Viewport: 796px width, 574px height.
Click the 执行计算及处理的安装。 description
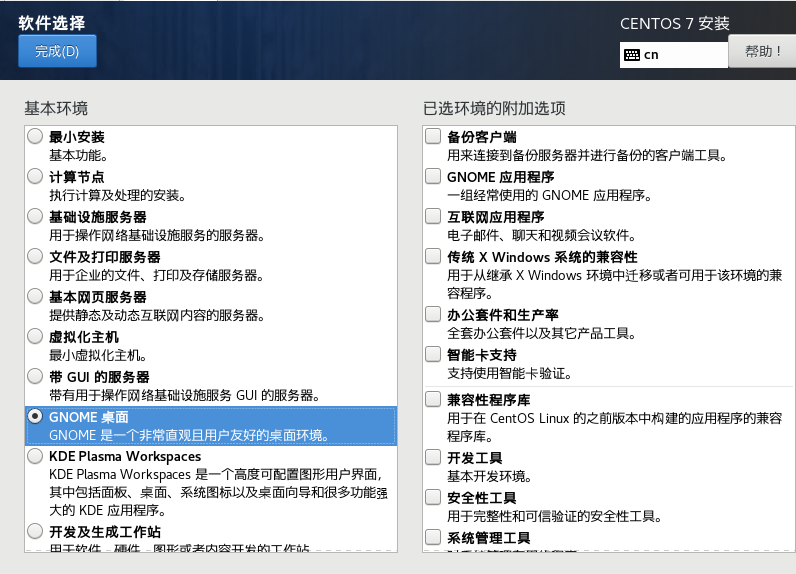(x=117, y=195)
